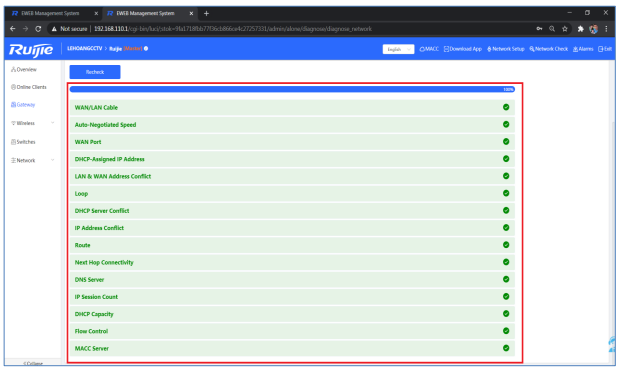The width and height of the screenshot is (622, 371).
Task: Click the Recheck button
Action: 95,72
